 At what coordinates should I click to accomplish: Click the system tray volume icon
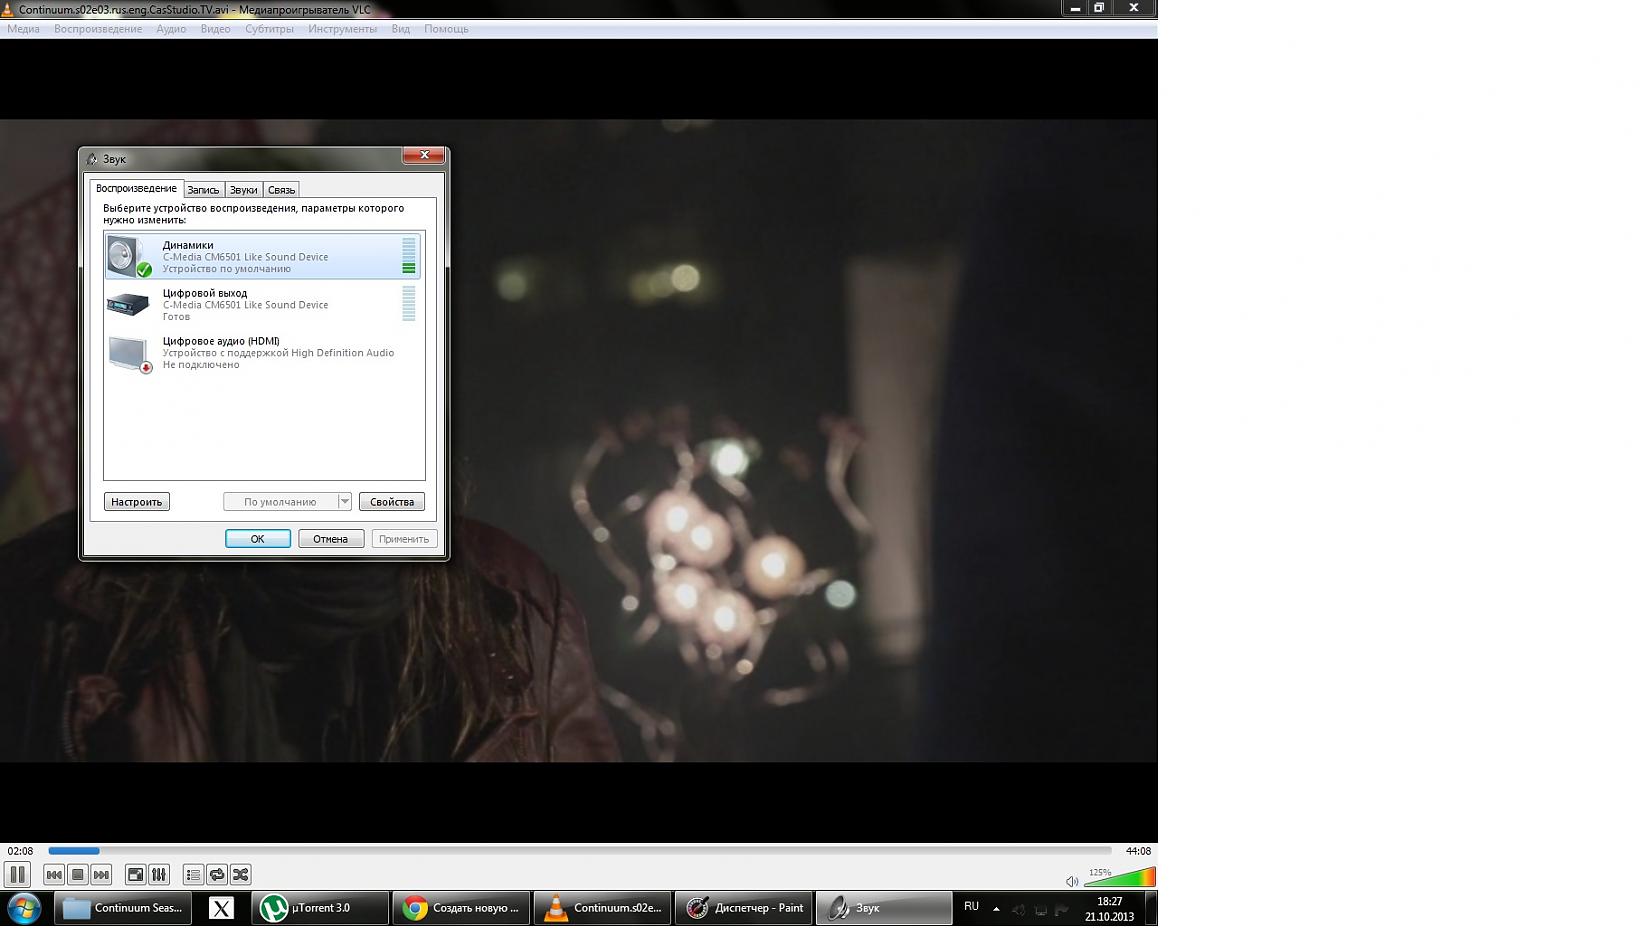tap(1018, 910)
